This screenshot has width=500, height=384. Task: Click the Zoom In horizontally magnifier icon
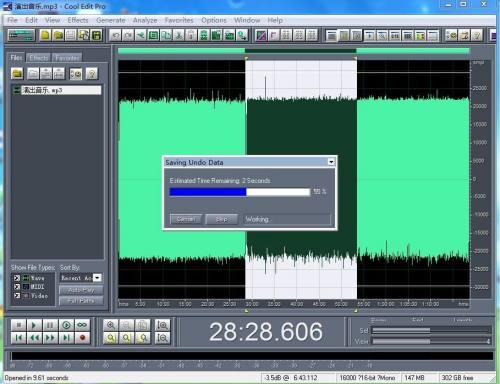click(x=111, y=325)
